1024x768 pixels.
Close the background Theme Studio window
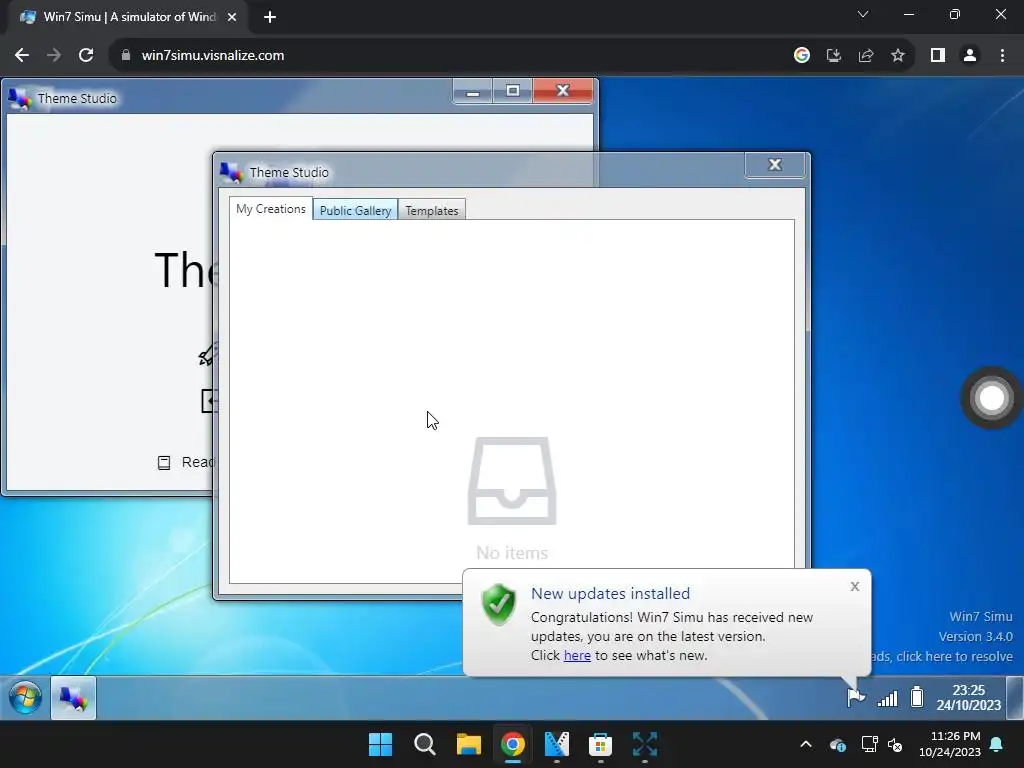click(563, 91)
